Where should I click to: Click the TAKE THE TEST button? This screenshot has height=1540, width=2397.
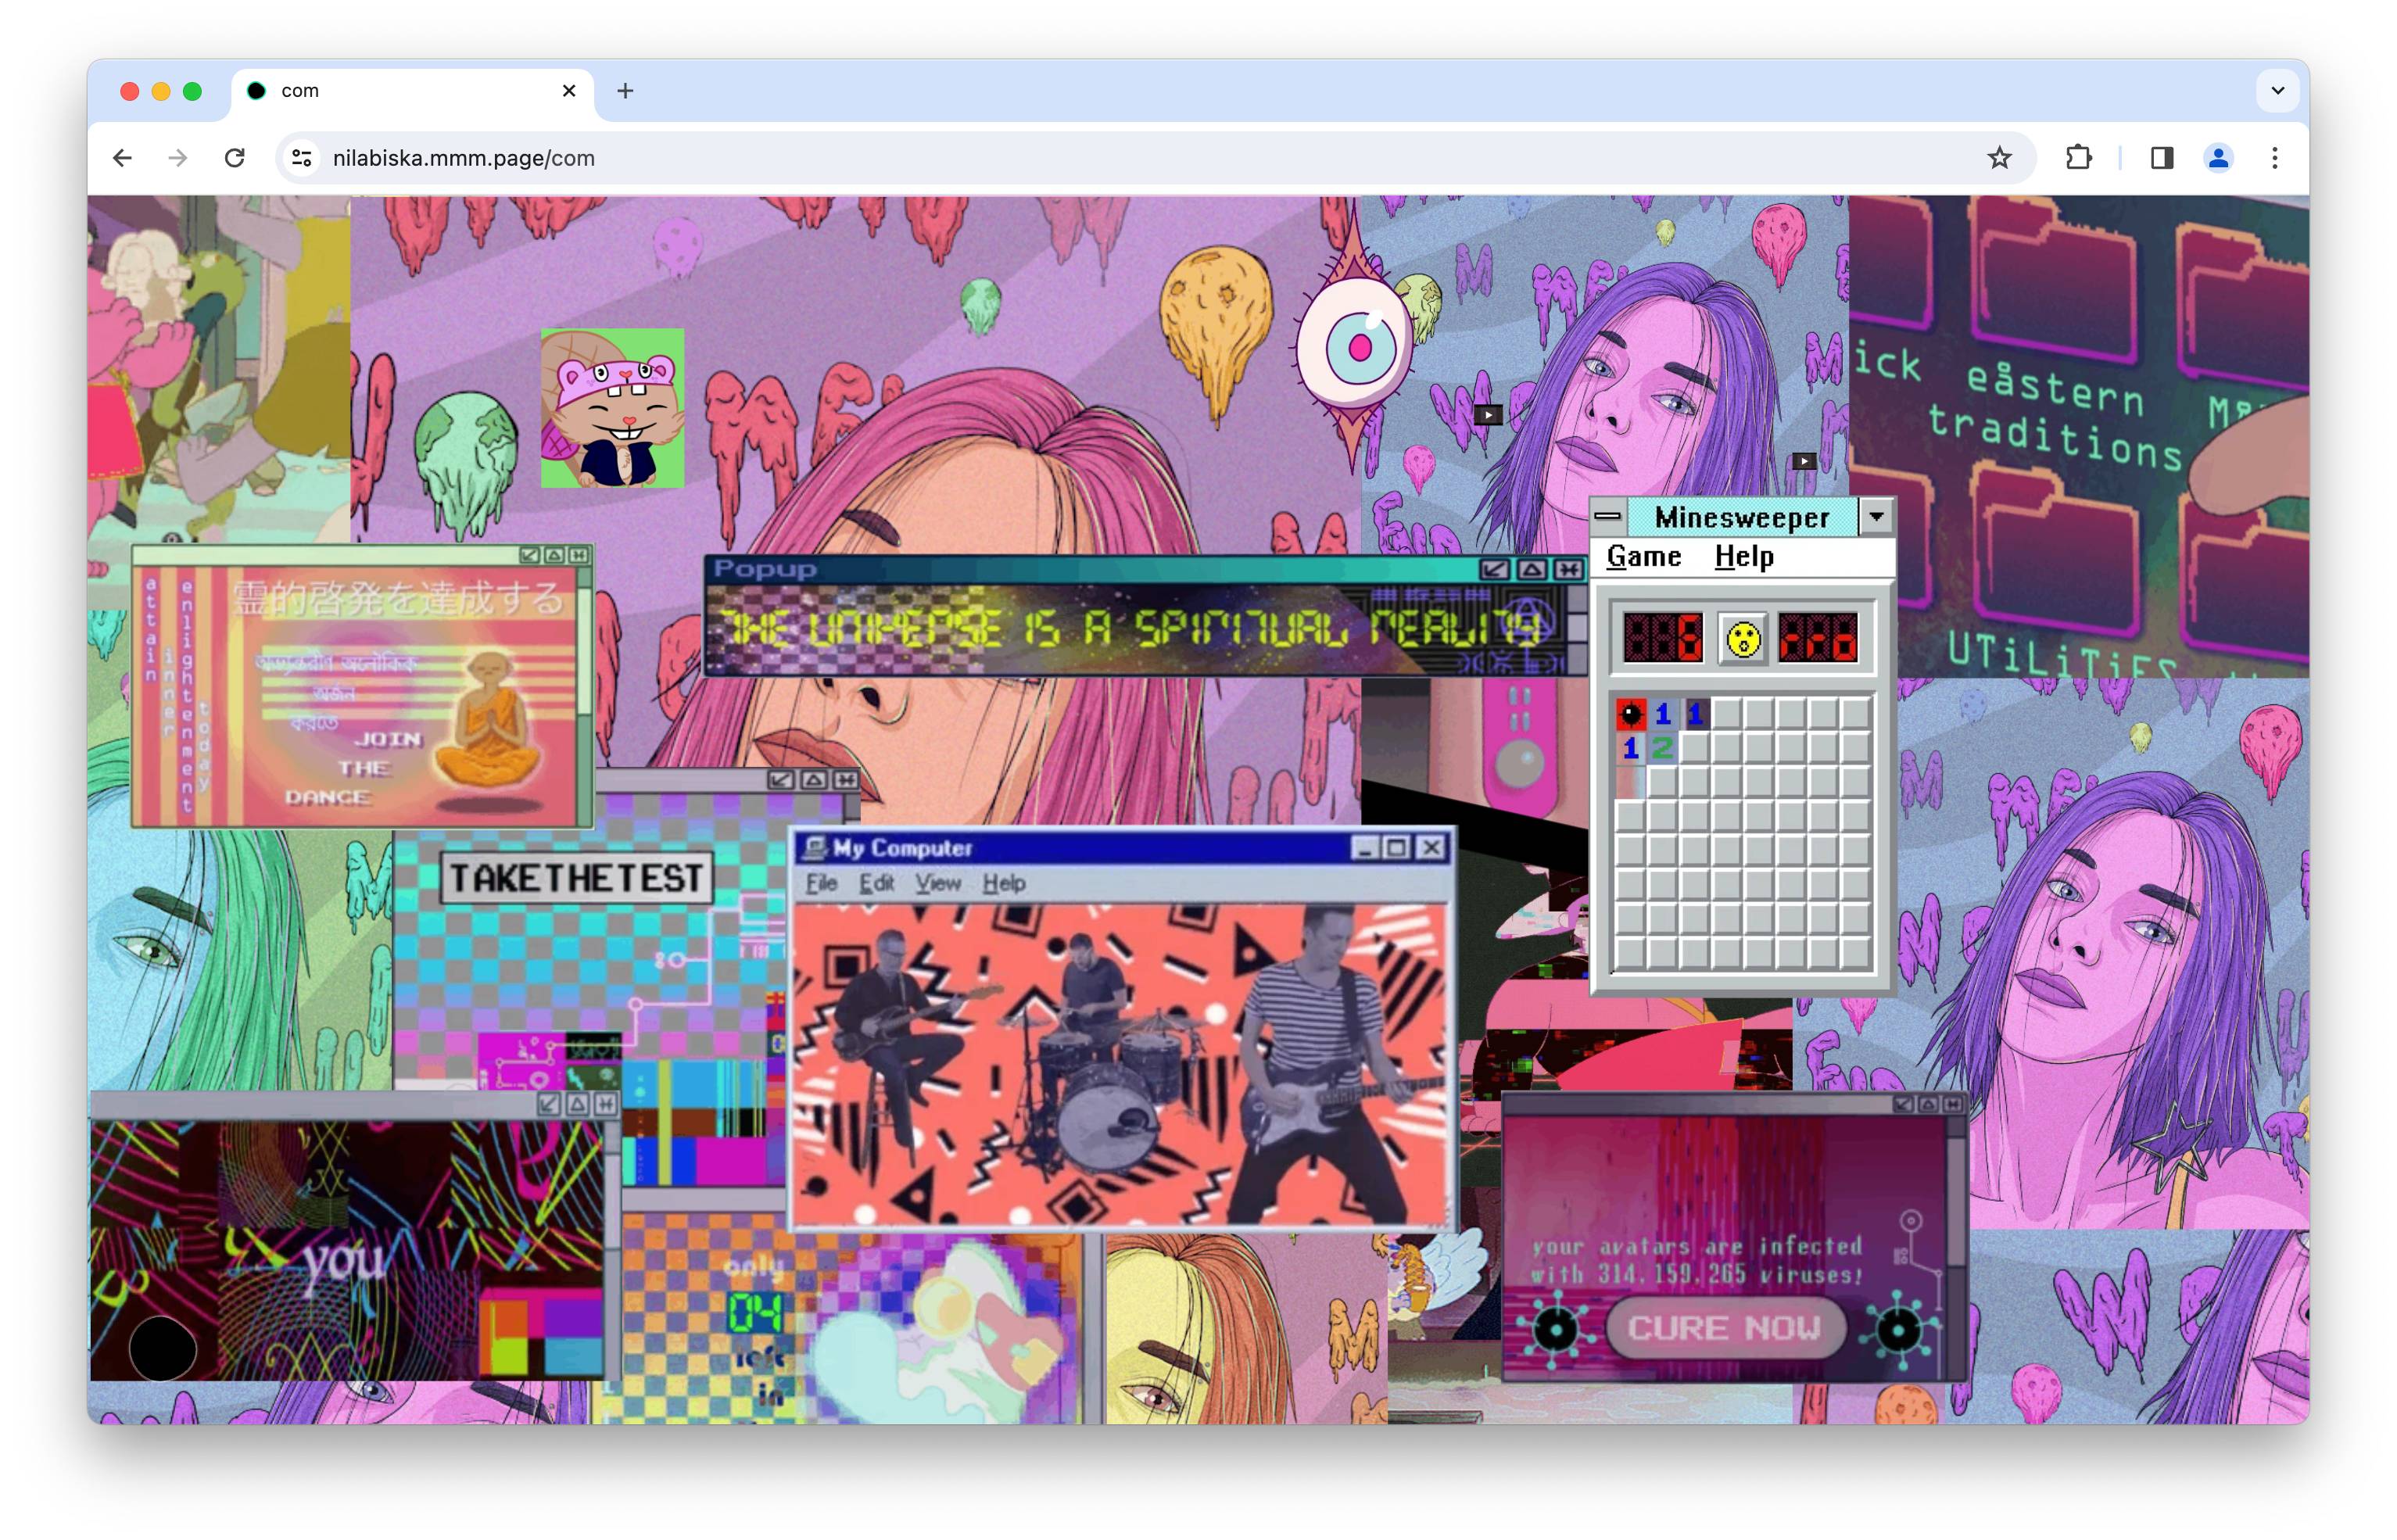click(576, 878)
